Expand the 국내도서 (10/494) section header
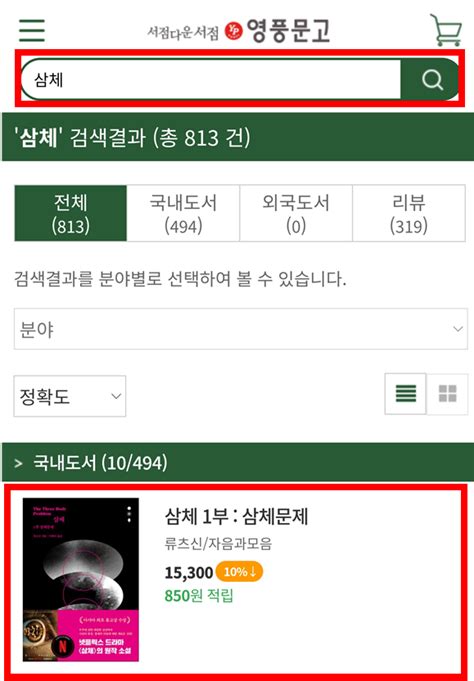Viewport: 474px width, 681px height. (238, 462)
